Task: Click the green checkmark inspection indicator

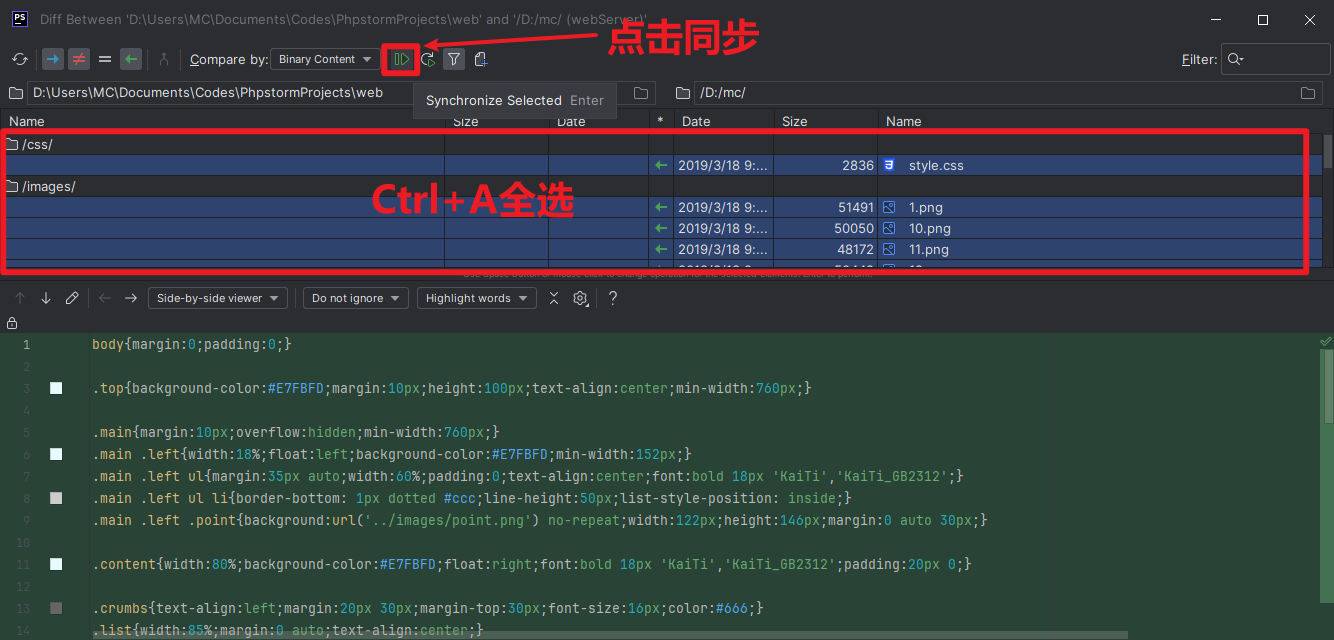Action: 1325,342
